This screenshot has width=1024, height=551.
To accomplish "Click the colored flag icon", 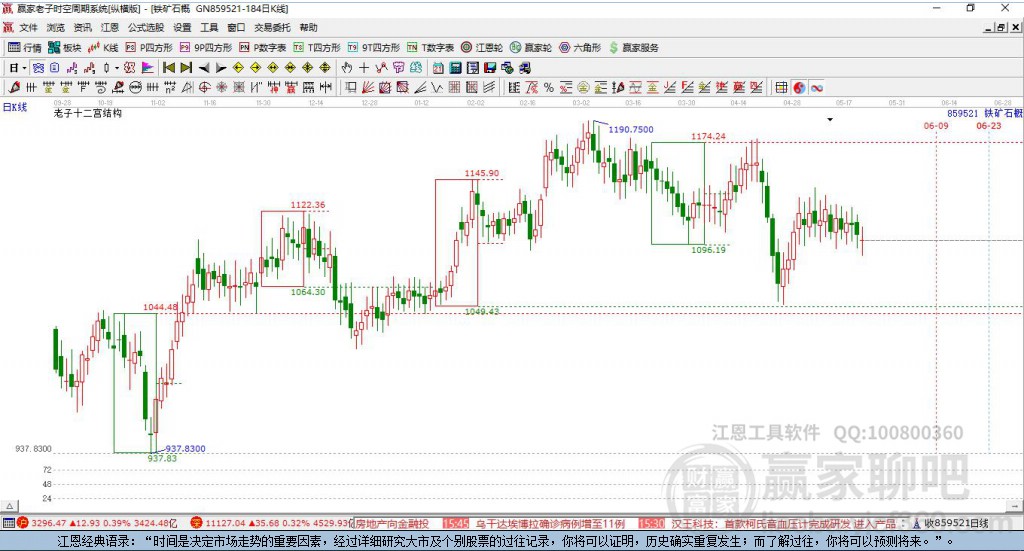I will point(148,67).
